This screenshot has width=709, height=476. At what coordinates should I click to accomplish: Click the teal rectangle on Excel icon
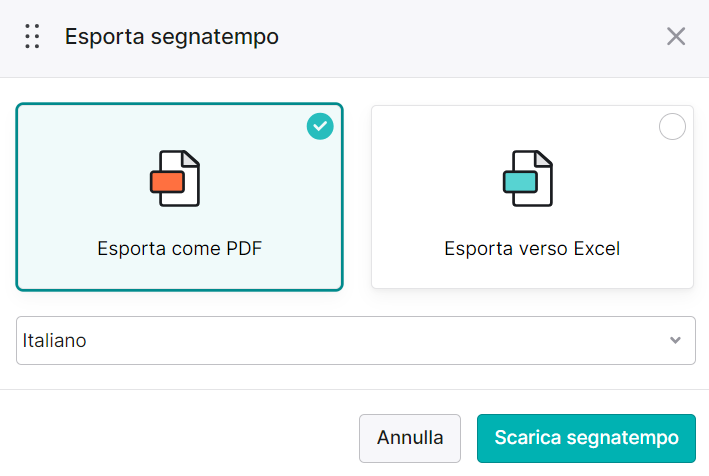(520, 182)
